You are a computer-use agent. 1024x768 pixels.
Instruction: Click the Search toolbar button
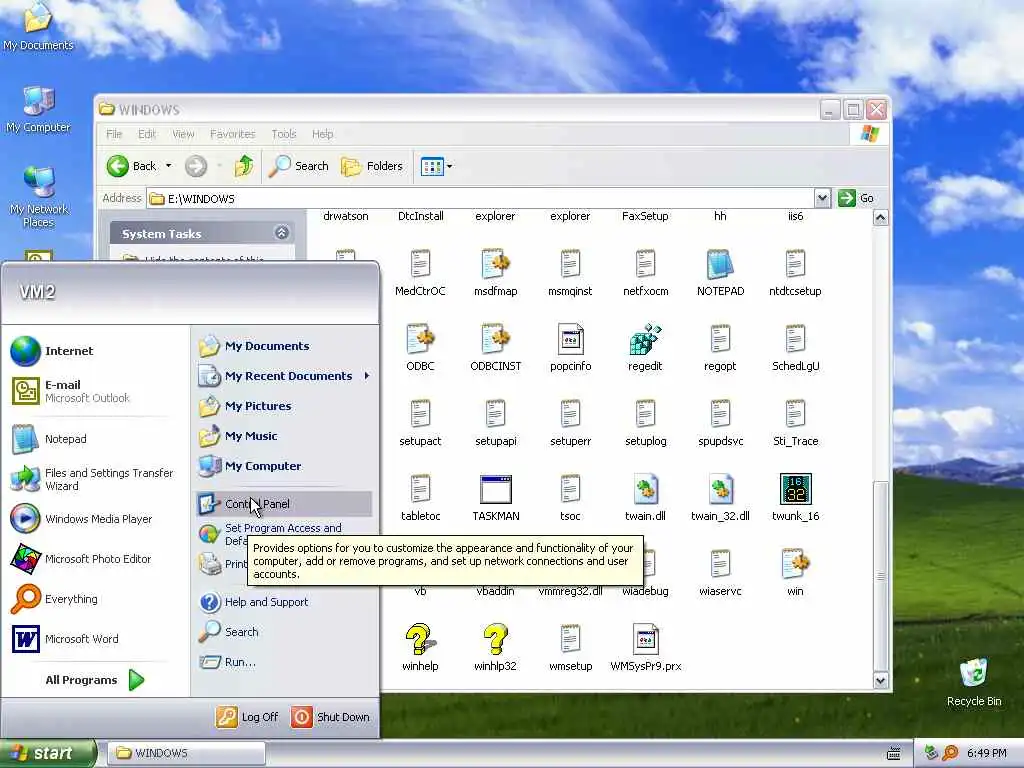point(298,166)
